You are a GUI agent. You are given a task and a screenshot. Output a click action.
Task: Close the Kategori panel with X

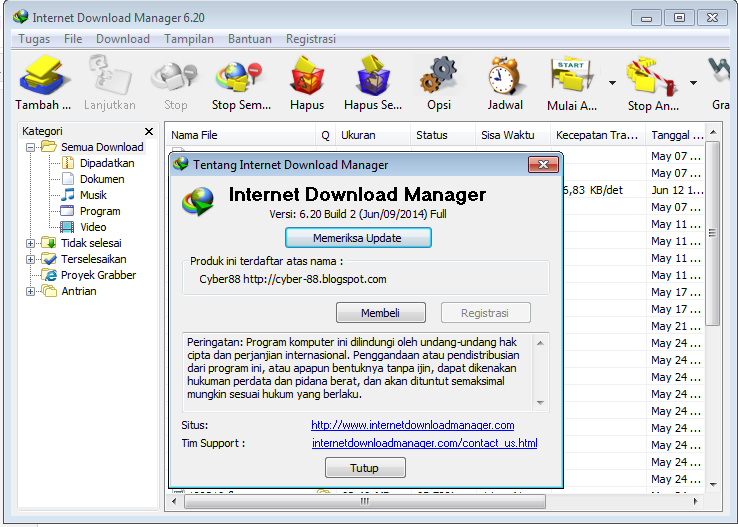(149, 131)
